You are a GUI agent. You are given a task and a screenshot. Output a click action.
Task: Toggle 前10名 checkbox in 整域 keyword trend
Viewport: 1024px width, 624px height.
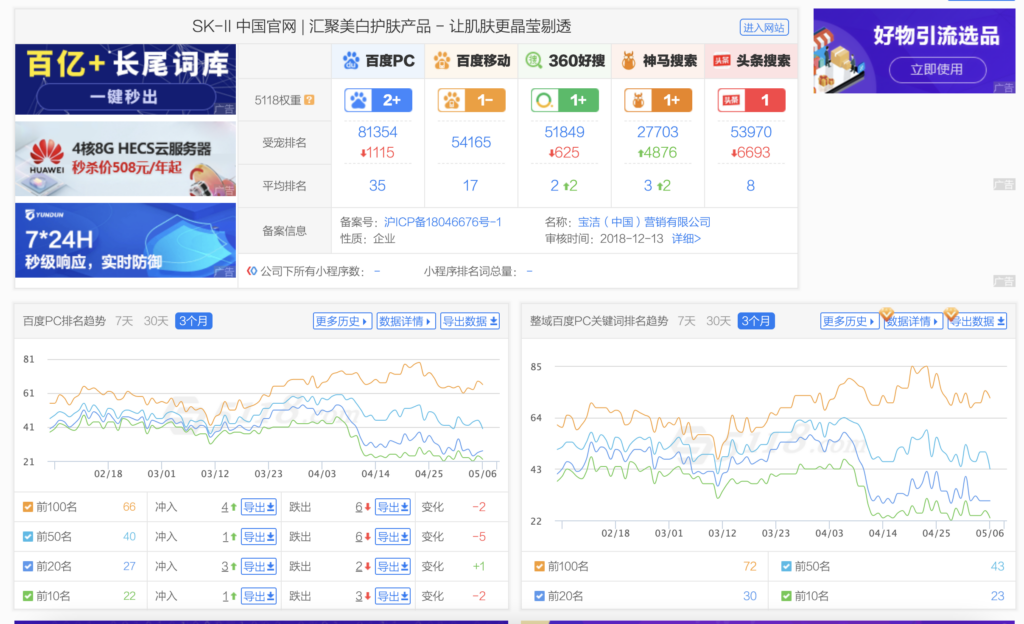[x=786, y=596]
